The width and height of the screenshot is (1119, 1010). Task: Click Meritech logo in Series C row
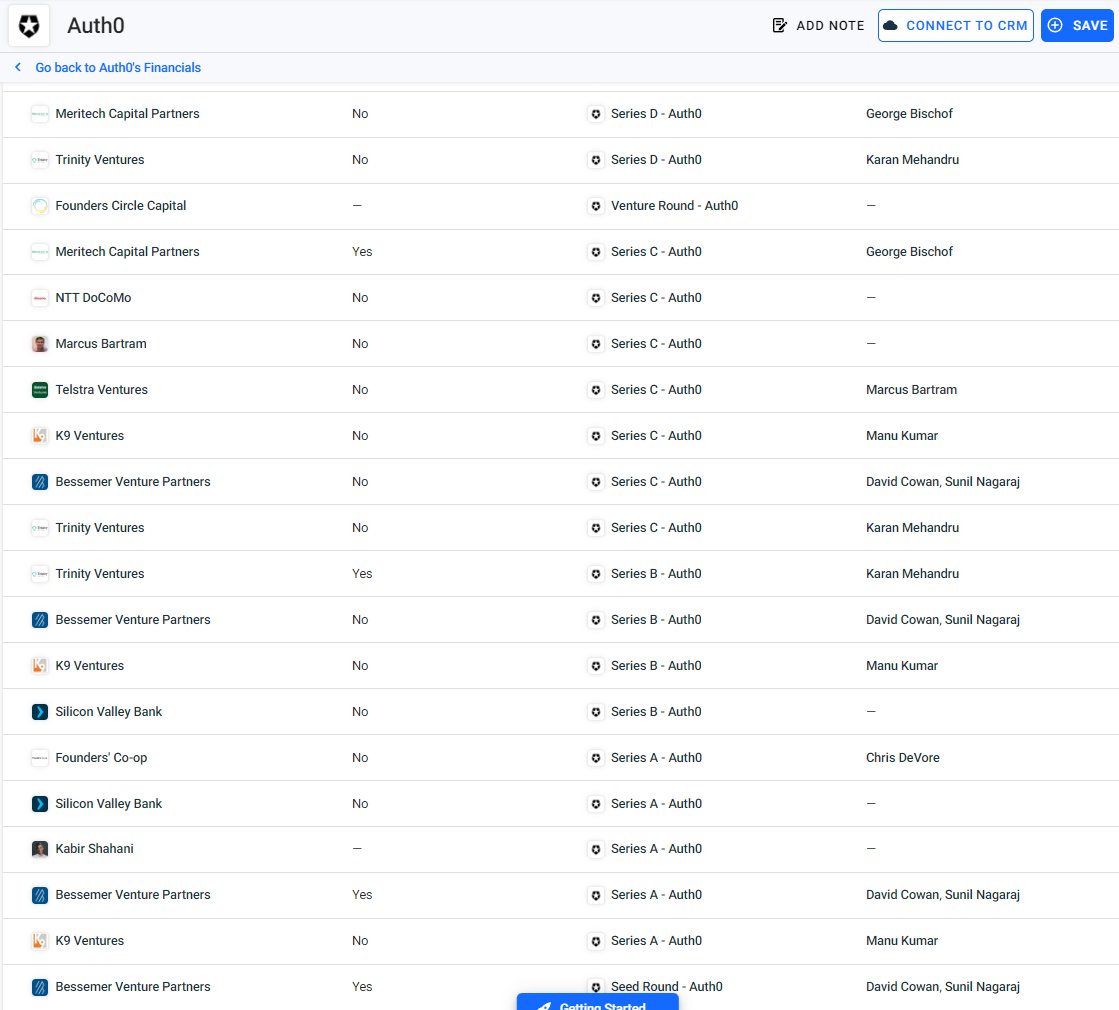[40, 252]
